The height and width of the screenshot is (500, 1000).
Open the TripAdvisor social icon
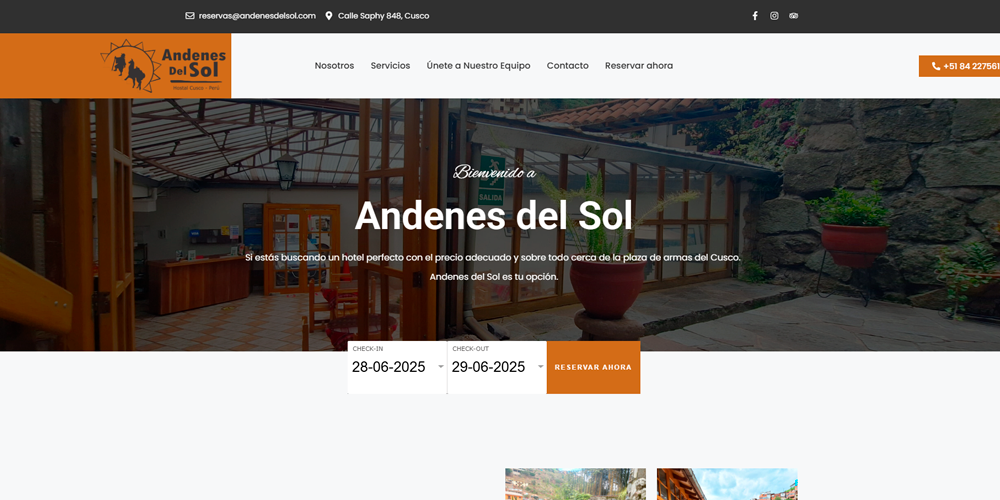793,16
